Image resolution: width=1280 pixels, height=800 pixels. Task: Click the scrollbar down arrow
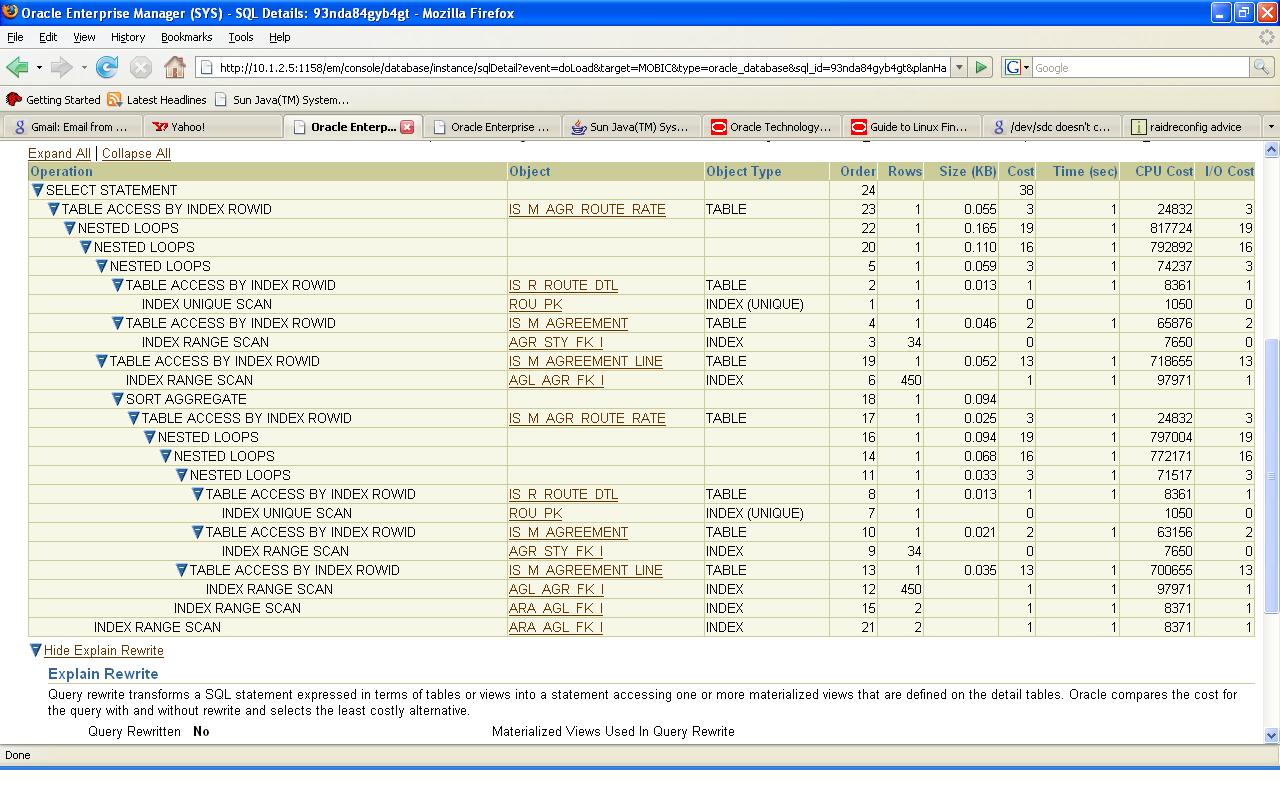click(x=1271, y=735)
